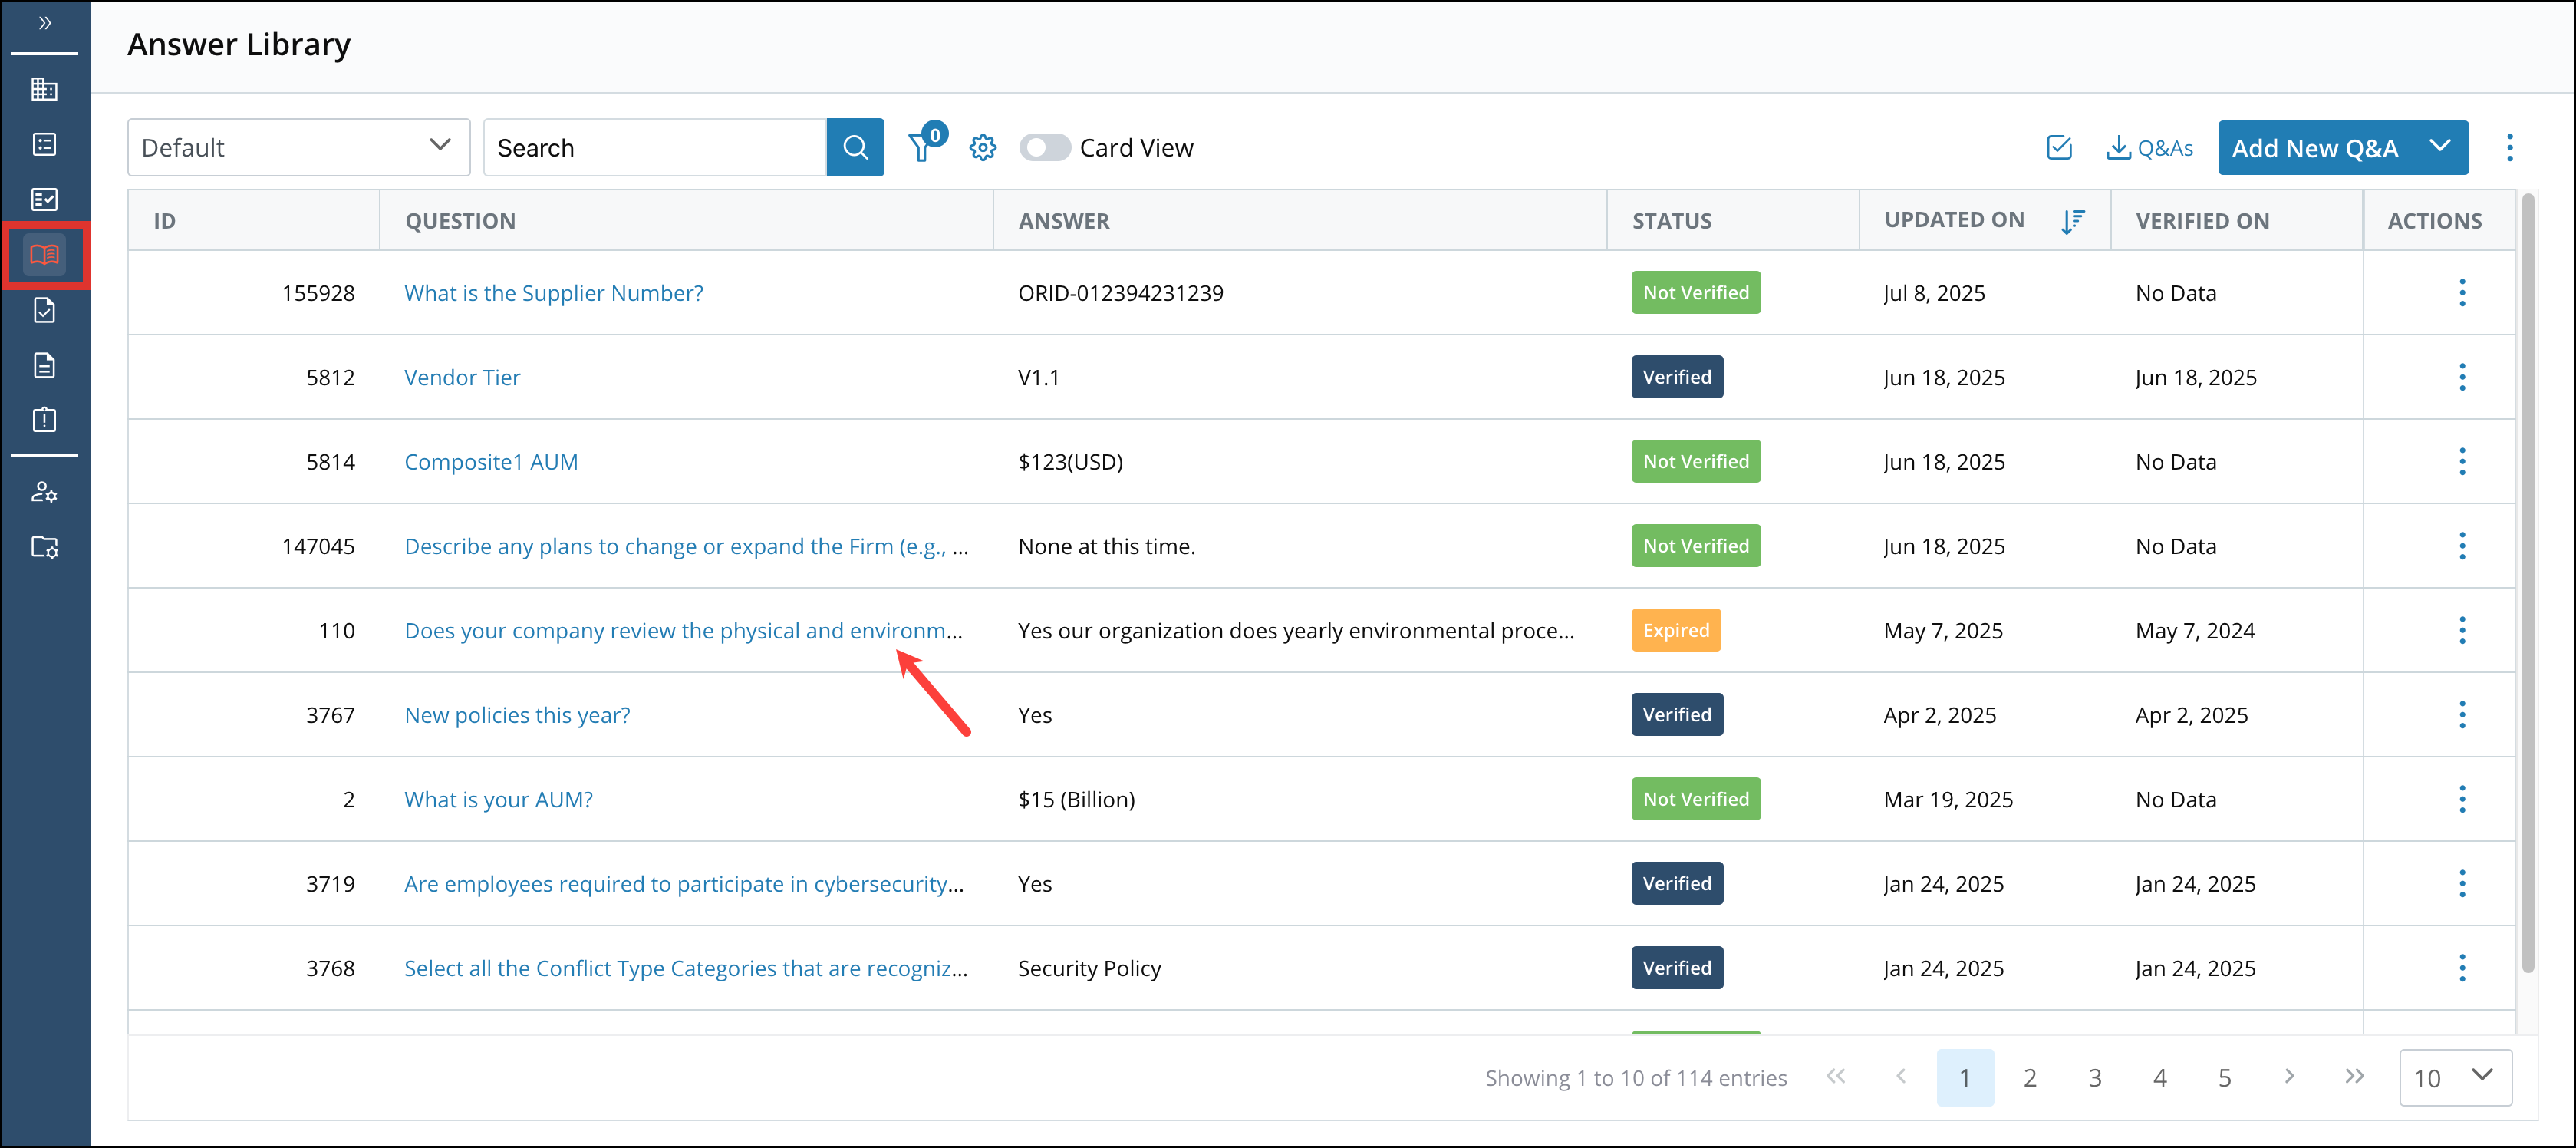Image resolution: width=2576 pixels, height=1148 pixels.
Task: Select the checklist icon in the left sidebar
Action: [45, 199]
